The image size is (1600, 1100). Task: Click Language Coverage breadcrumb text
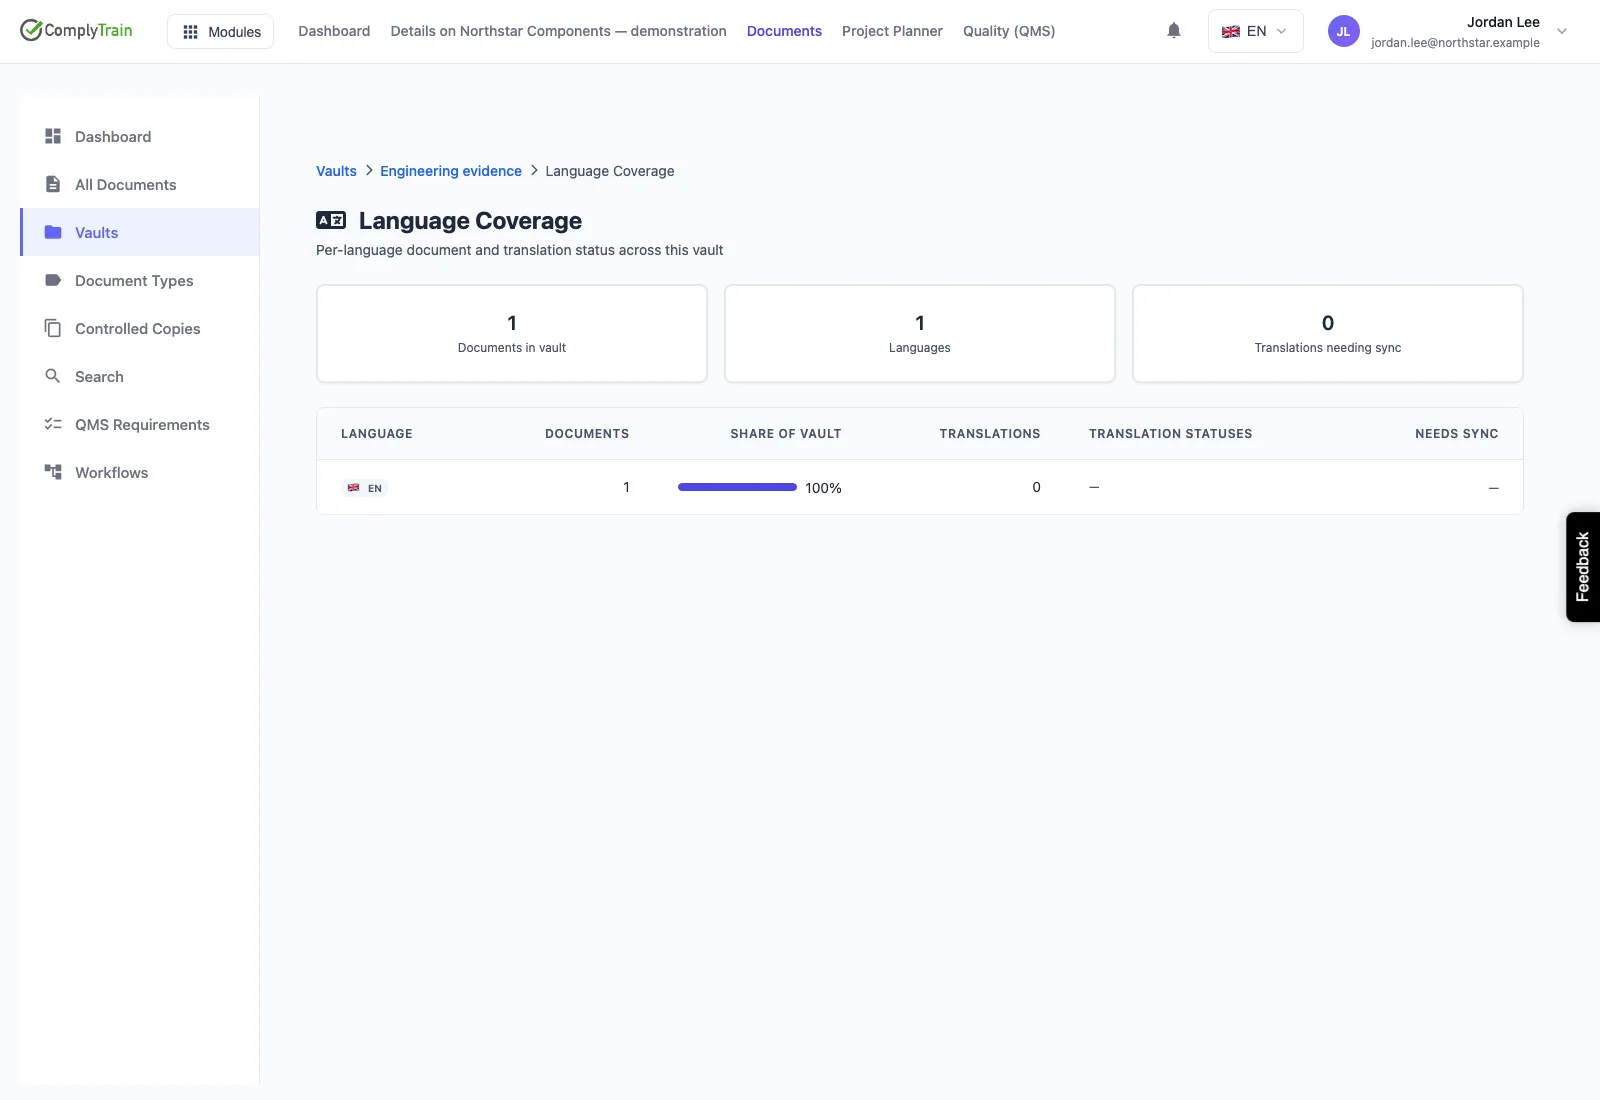(610, 171)
